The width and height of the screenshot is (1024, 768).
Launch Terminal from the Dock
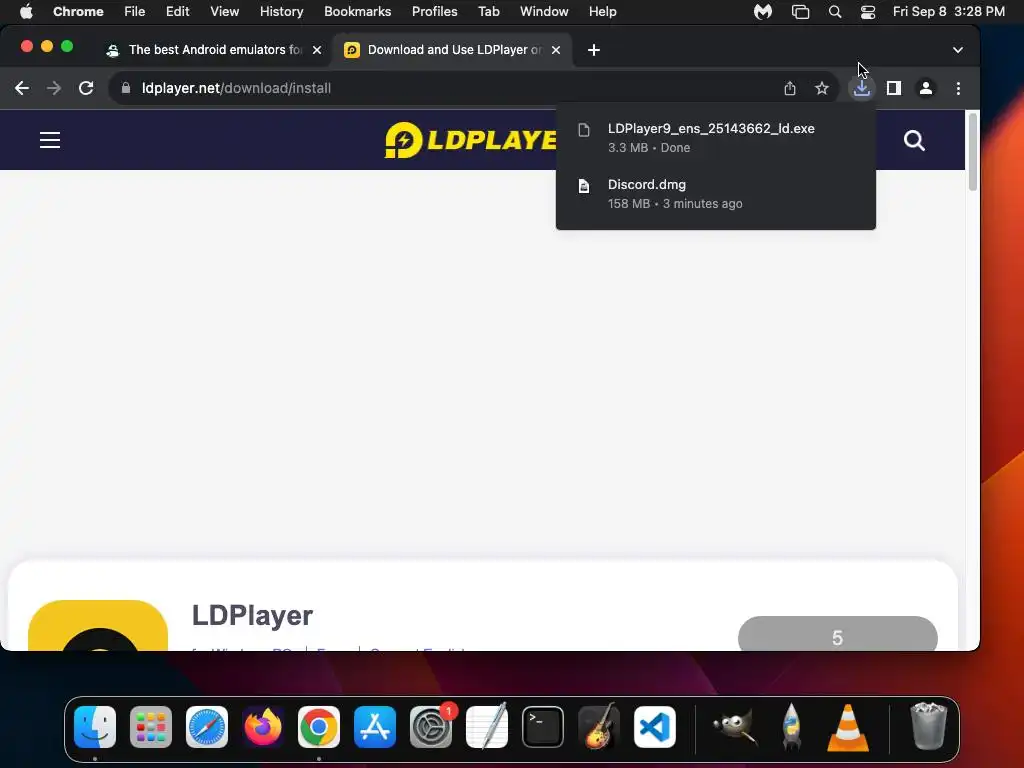pos(543,727)
